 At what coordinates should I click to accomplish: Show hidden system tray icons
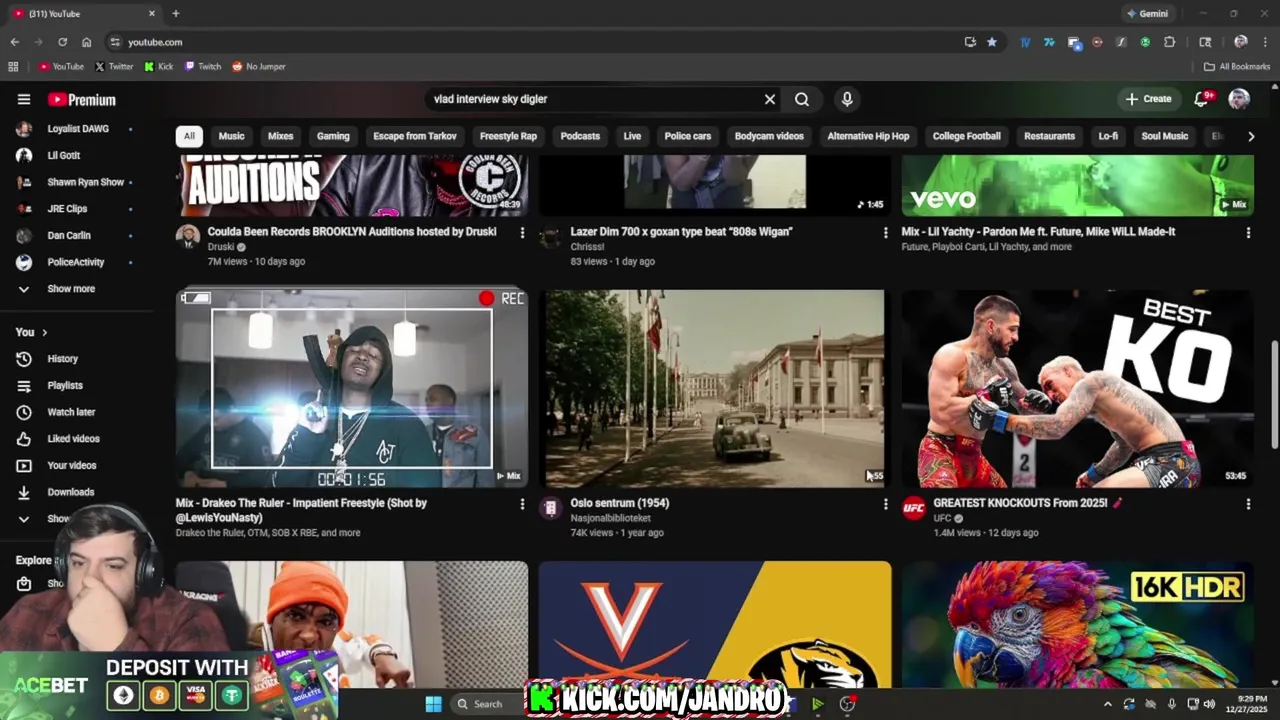pos(1107,704)
